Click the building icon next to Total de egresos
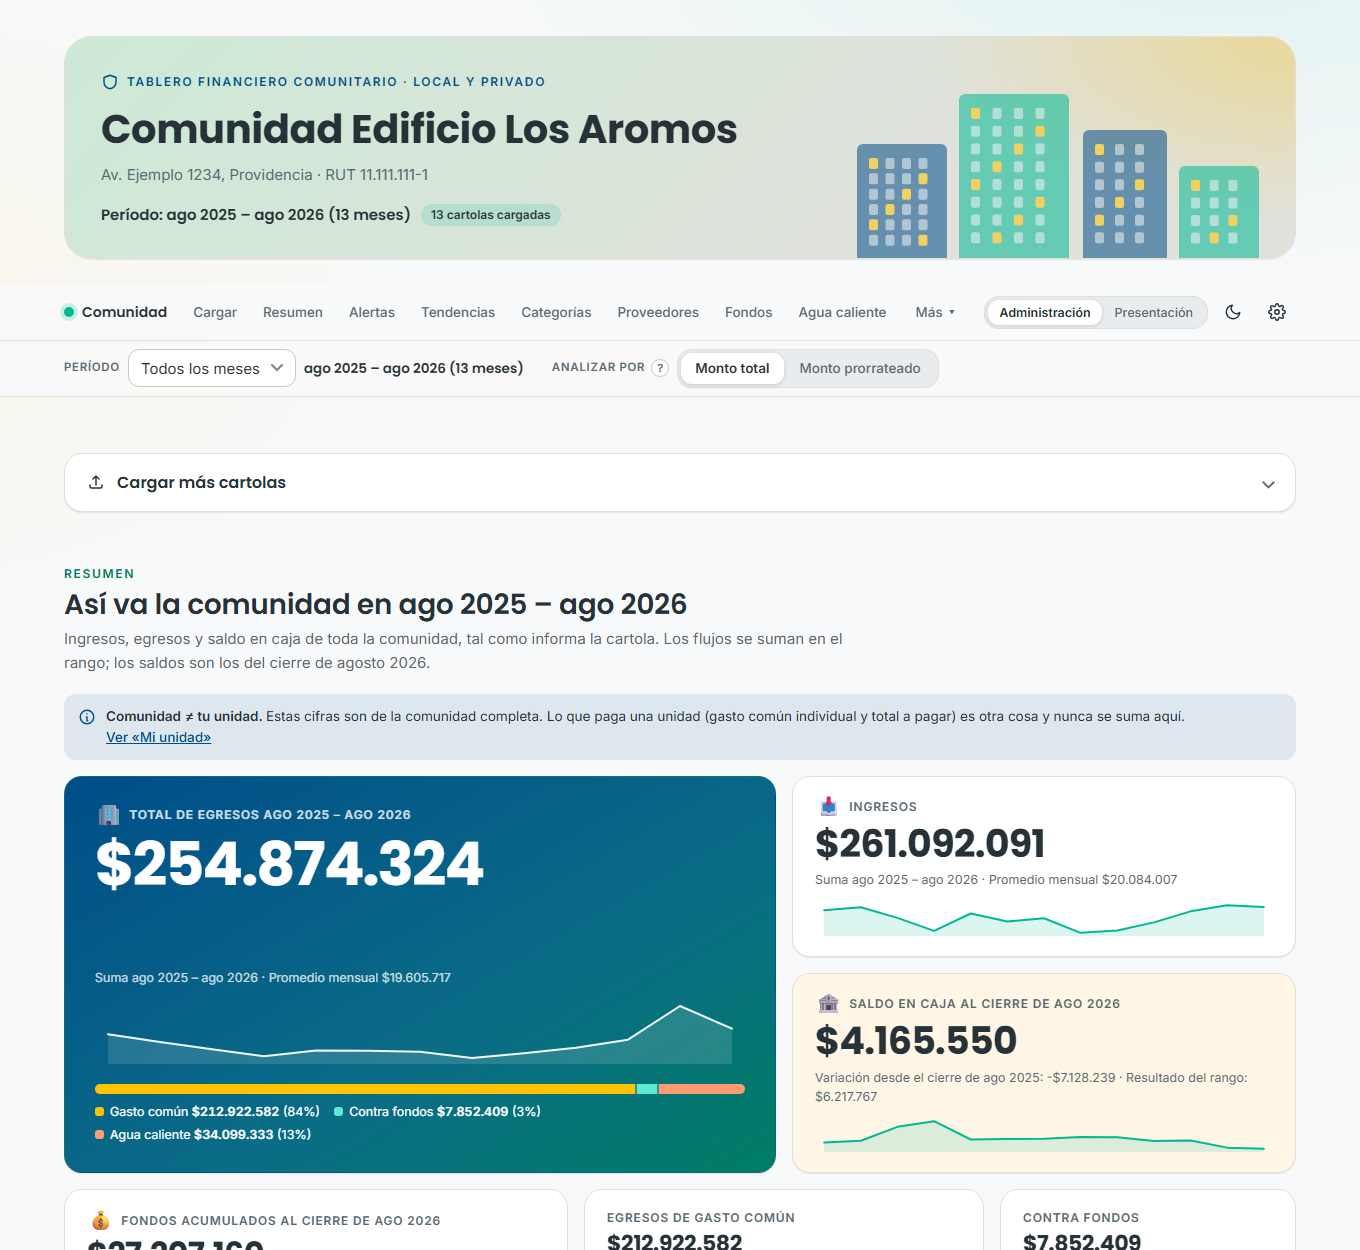 109,815
